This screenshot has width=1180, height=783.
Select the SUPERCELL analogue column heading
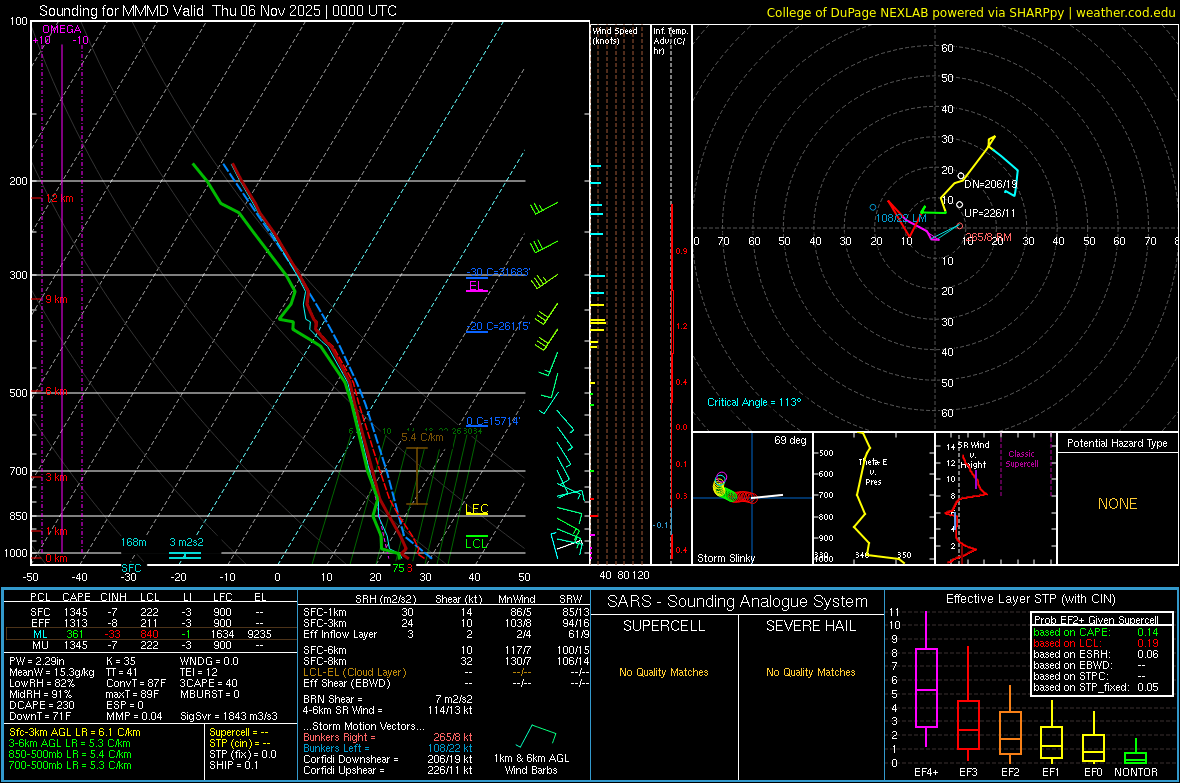664,626
